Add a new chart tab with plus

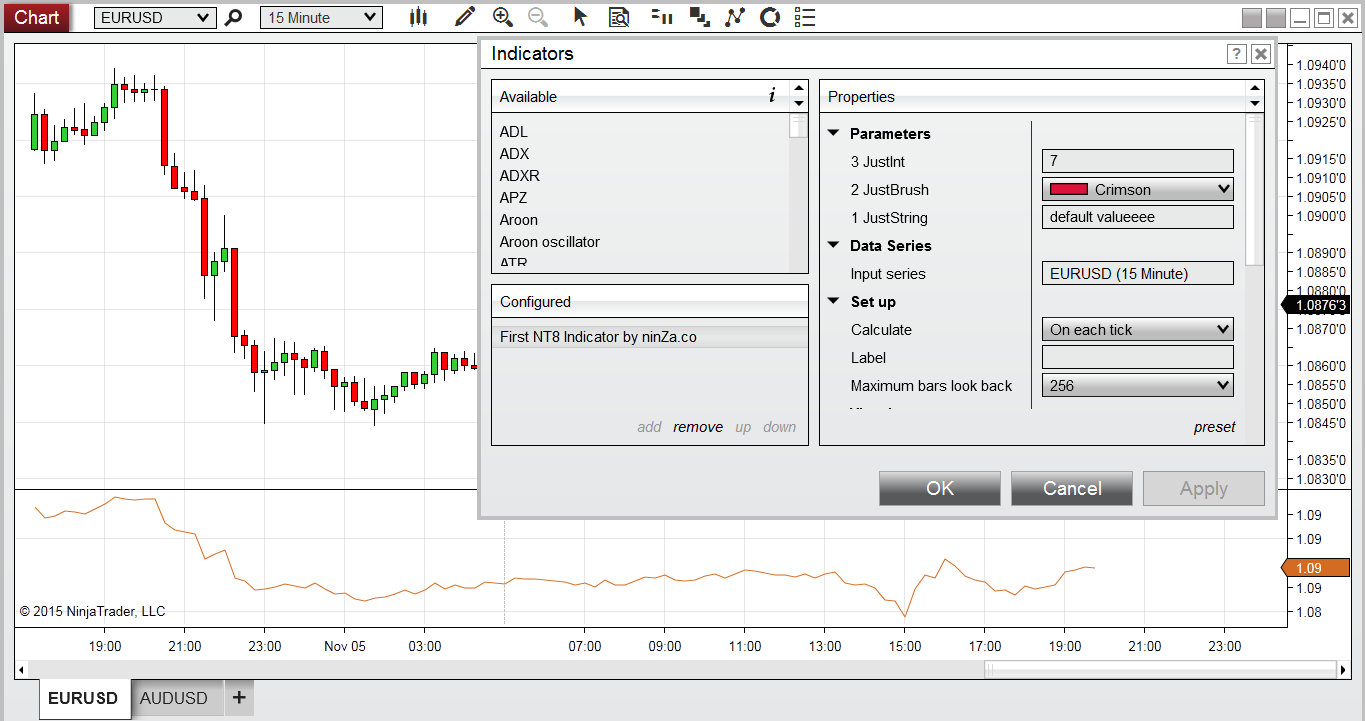(239, 698)
